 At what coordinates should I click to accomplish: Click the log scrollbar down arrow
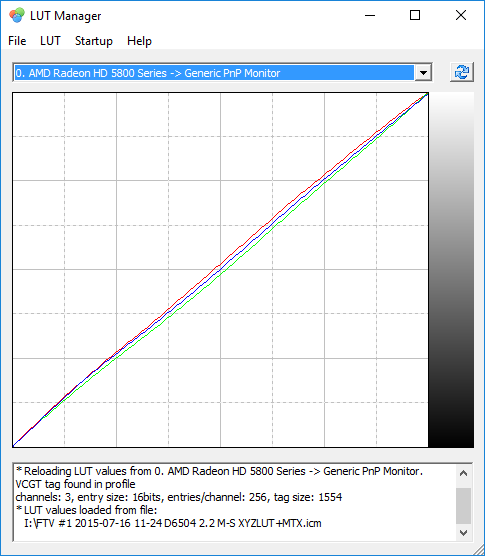[x=463, y=533]
